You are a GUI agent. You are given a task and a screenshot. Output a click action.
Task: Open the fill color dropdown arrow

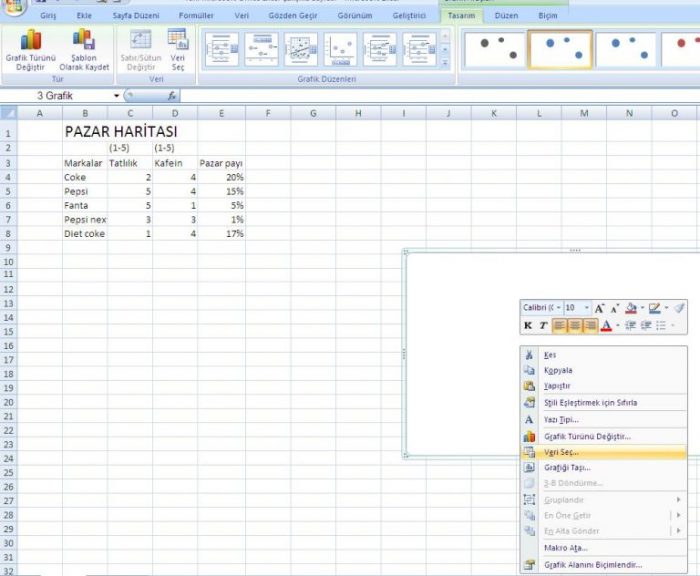point(642,308)
